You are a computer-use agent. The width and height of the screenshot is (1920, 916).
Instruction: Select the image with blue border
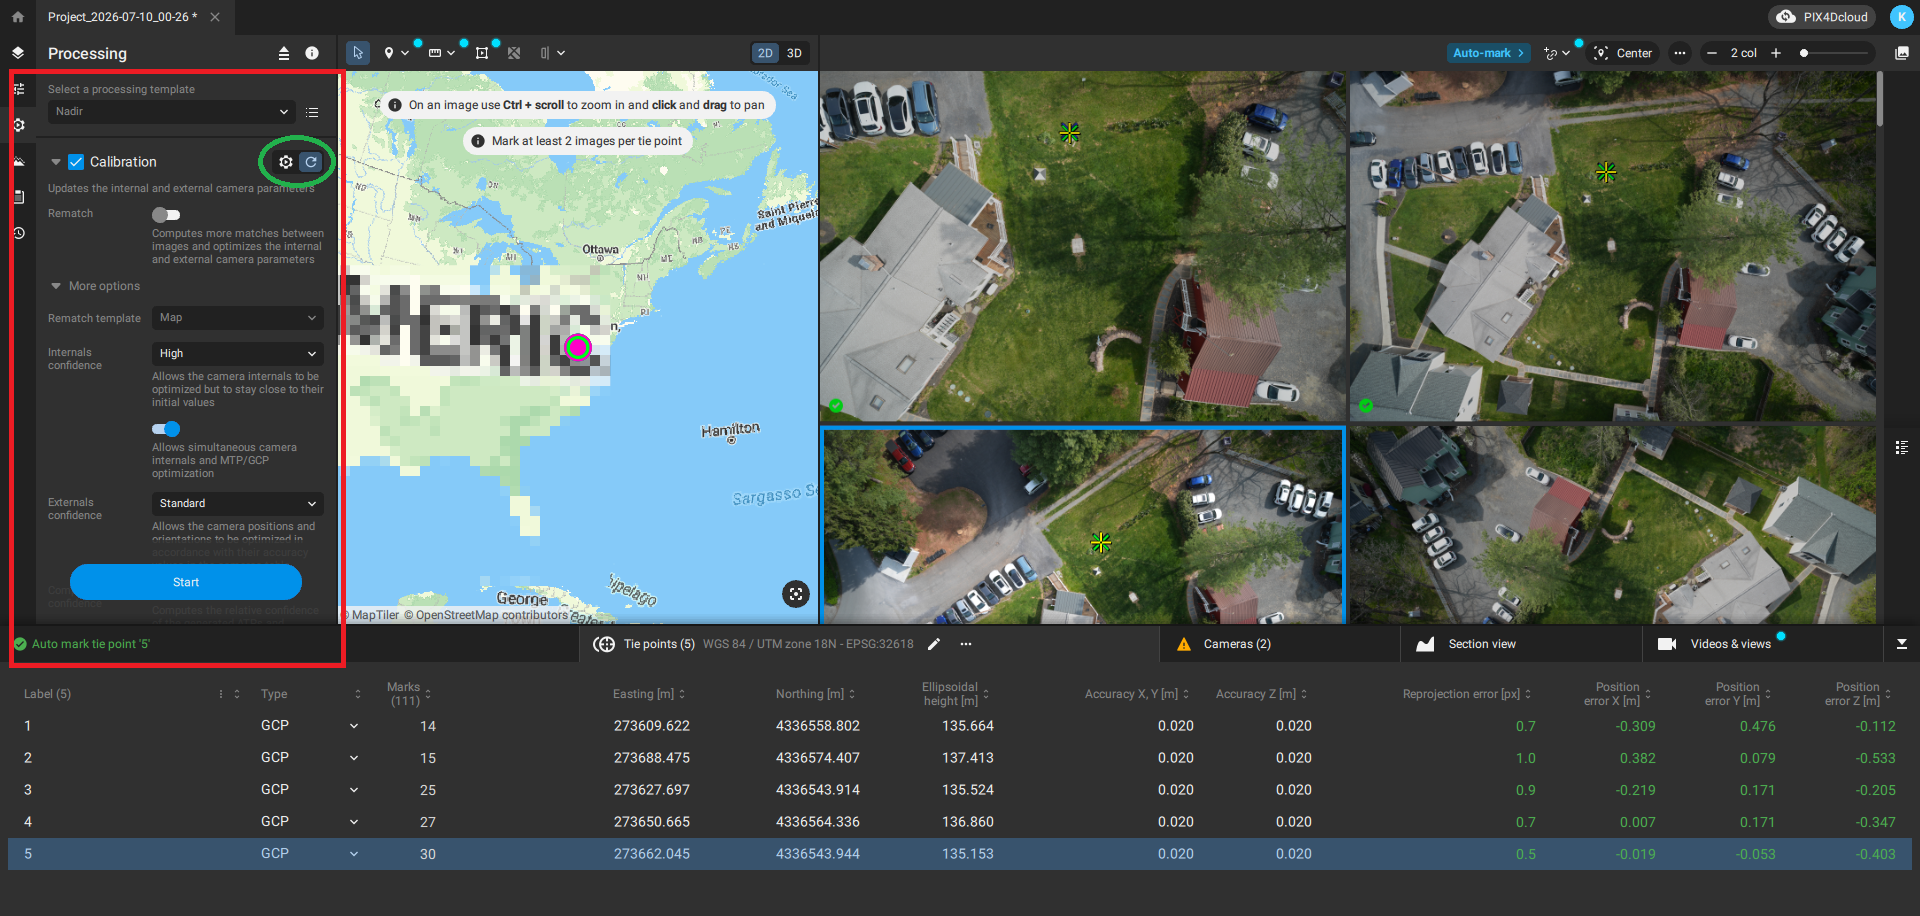tap(1083, 526)
